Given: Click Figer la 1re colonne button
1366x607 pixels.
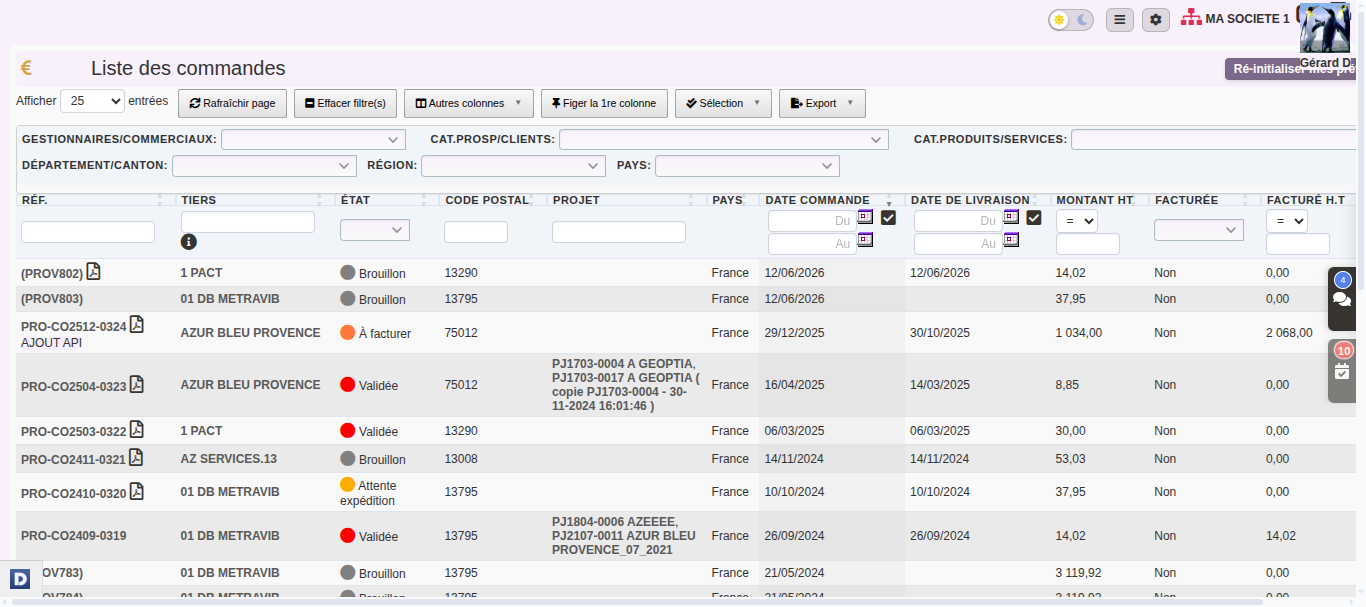Looking at the screenshot, I should coord(604,103).
